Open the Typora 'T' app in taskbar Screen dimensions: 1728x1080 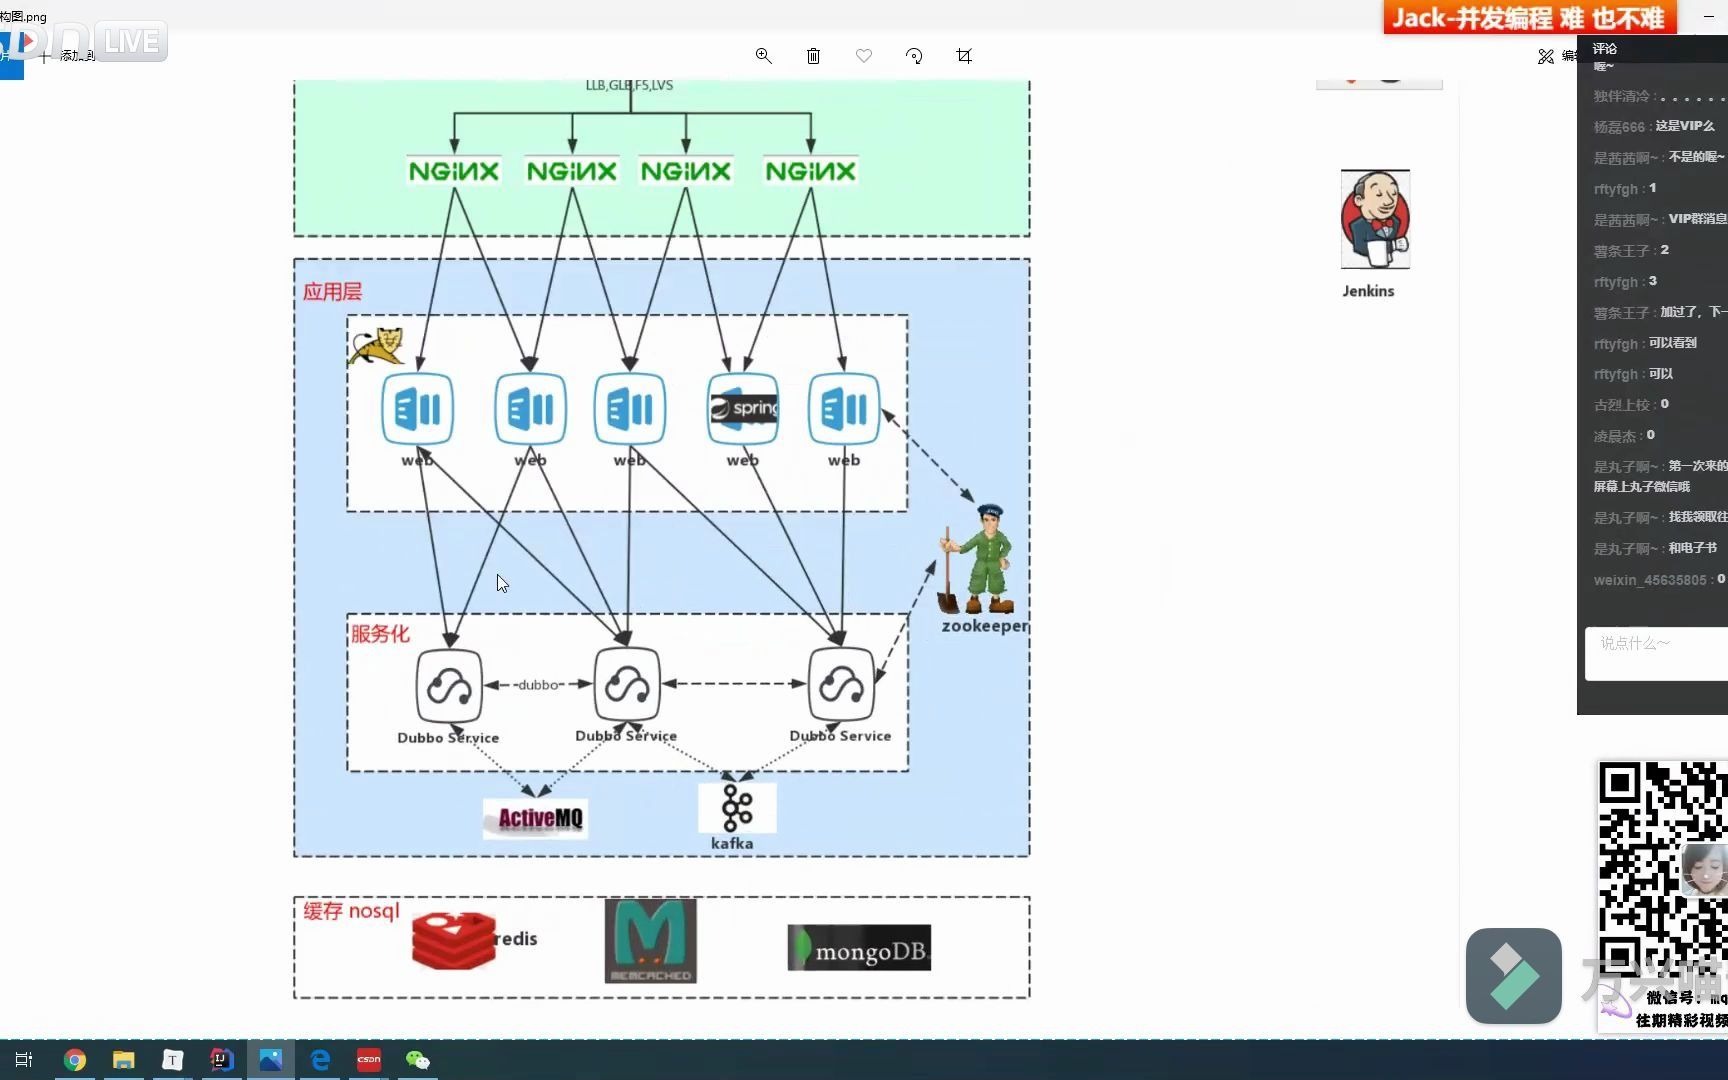pyautogui.click(x=173, y=1060)
